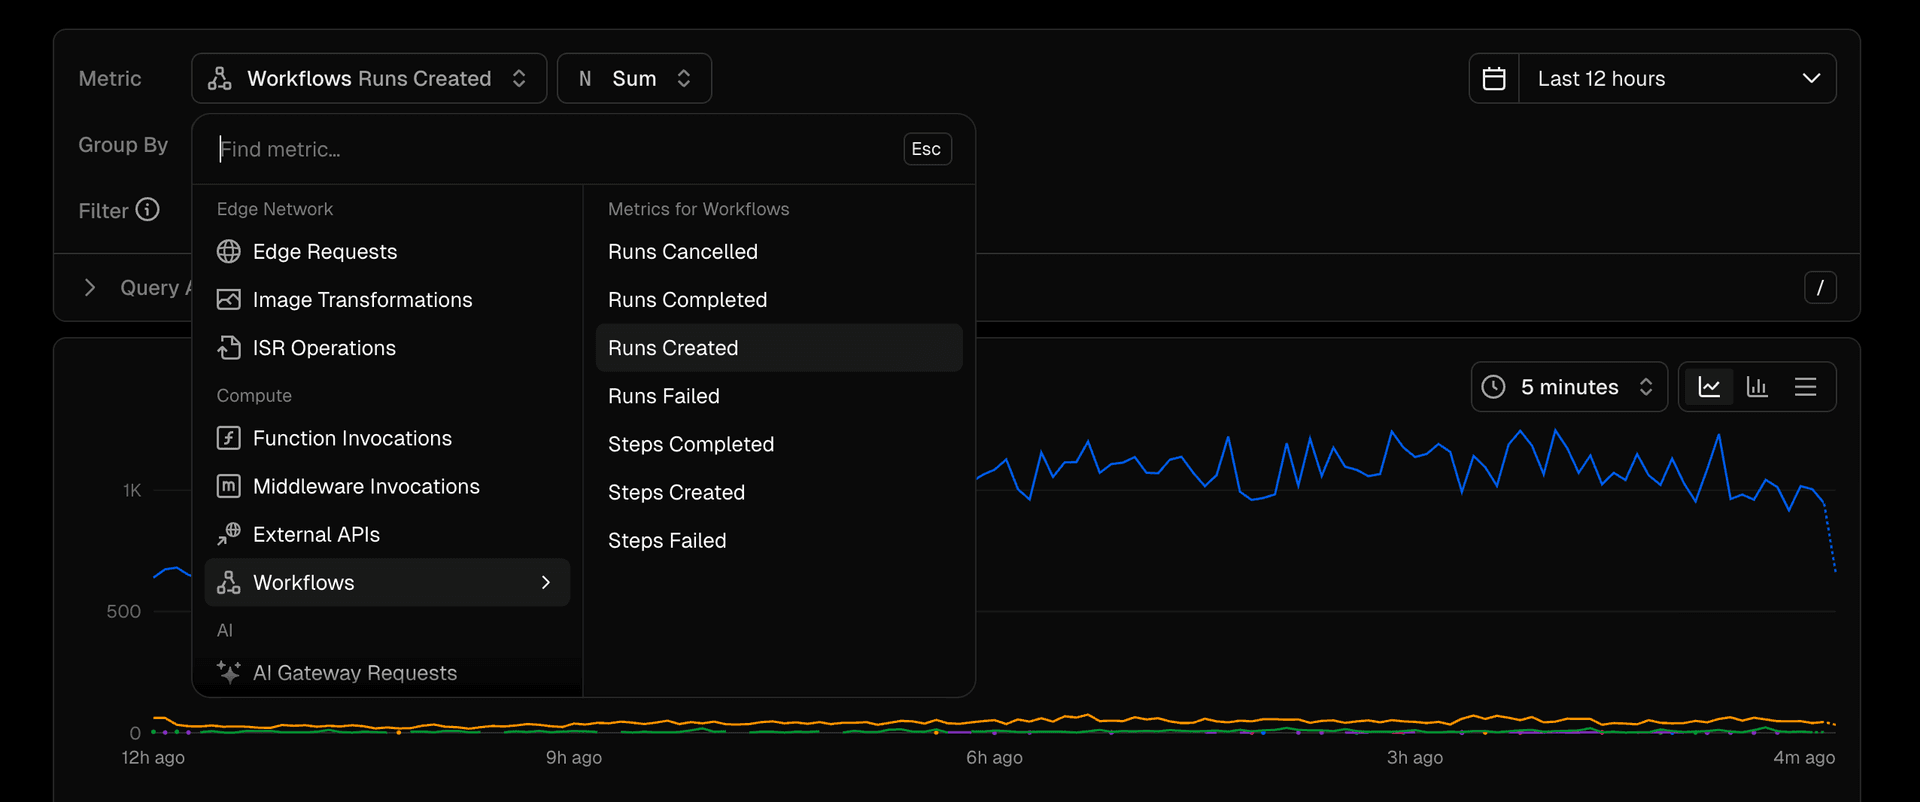Click the Filter info icon
The image size is (1920, 802).
(148, 210)
